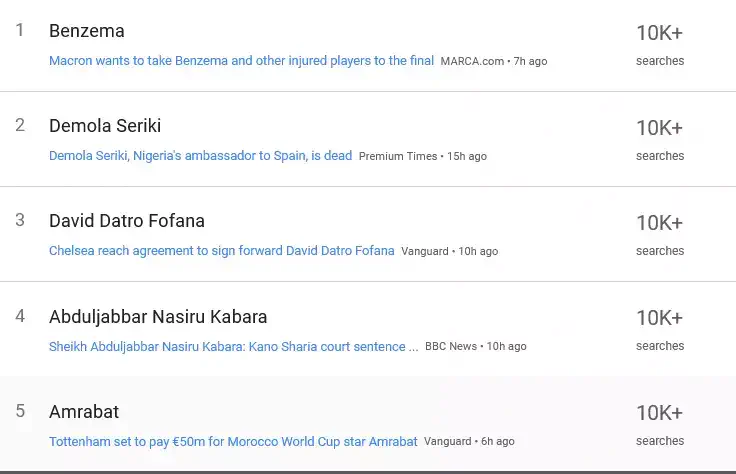The image size is (736, 474).
Task: Click Vanguard source next to Fofana article
Action: (425, 251)
